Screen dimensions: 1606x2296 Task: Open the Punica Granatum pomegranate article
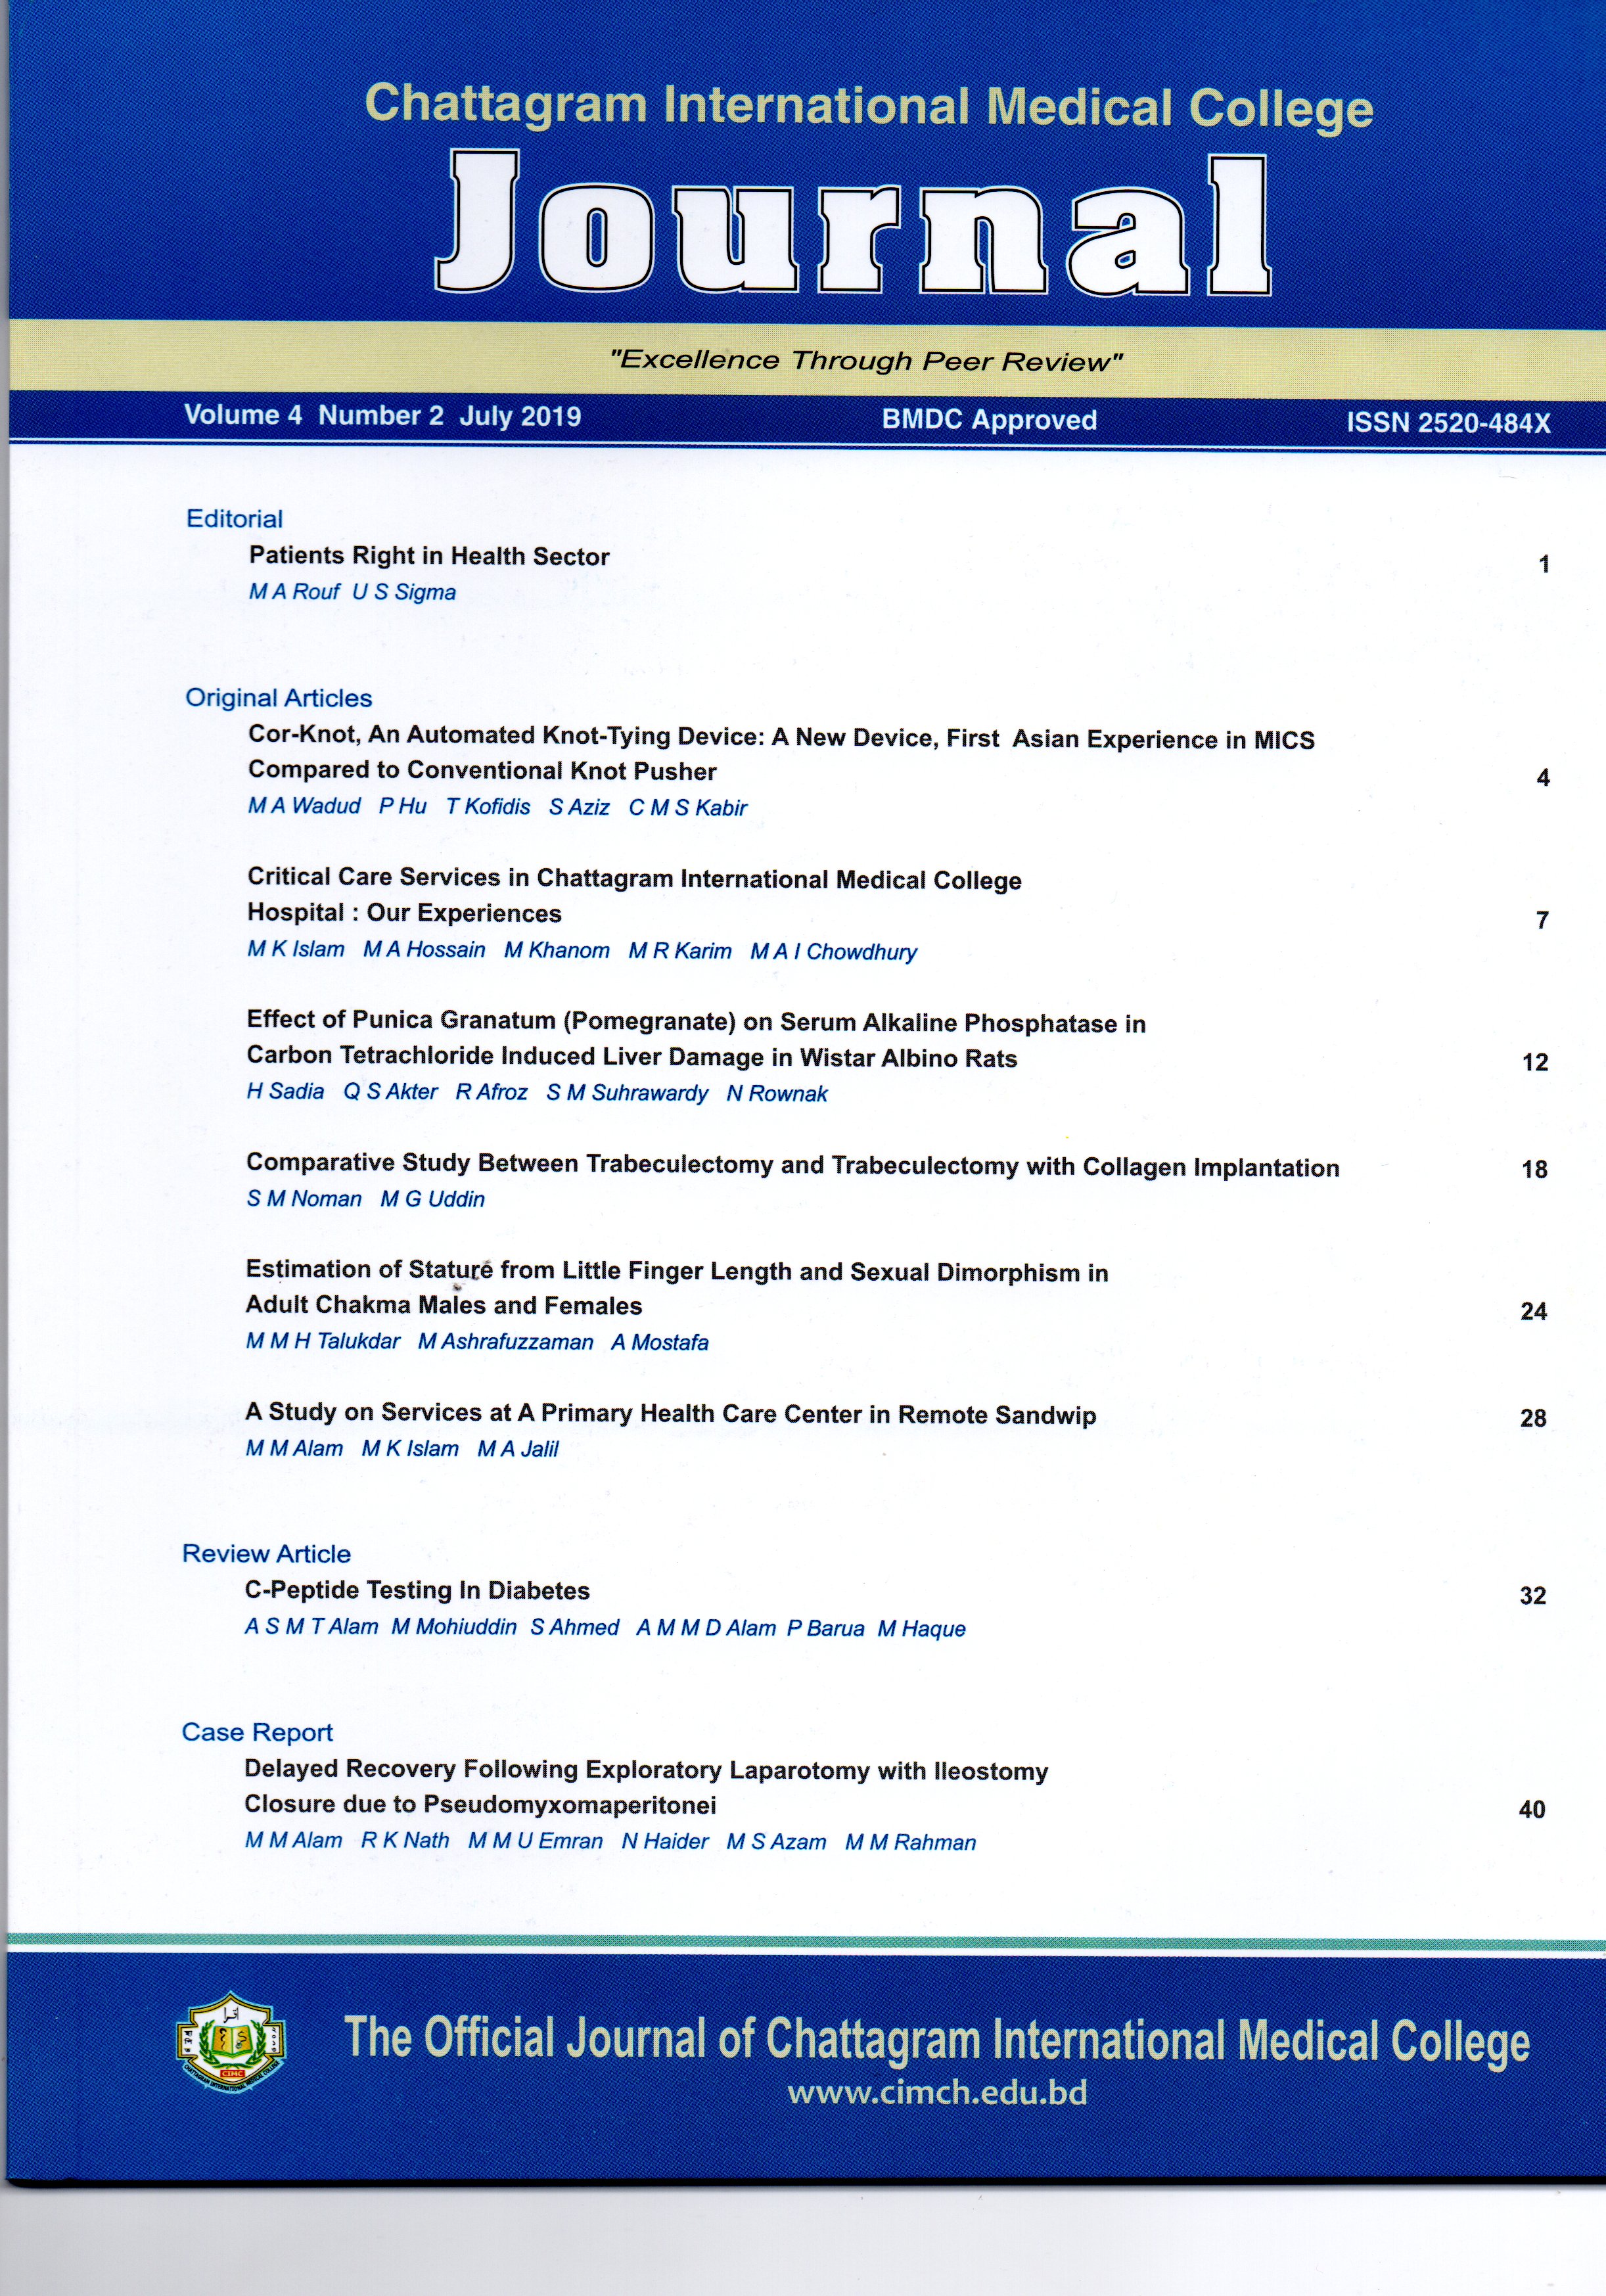(696, 1040)
